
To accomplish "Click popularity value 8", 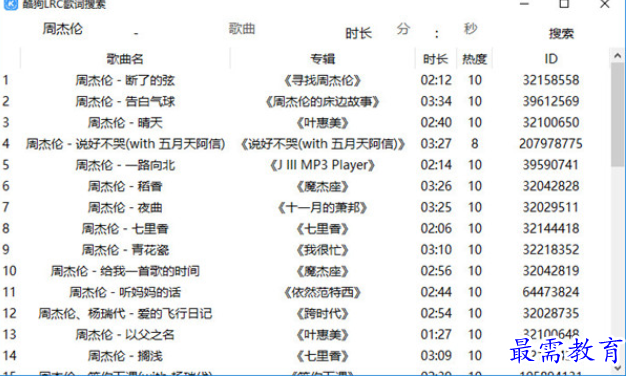I will pyautogui.click(x=475, y=144).
